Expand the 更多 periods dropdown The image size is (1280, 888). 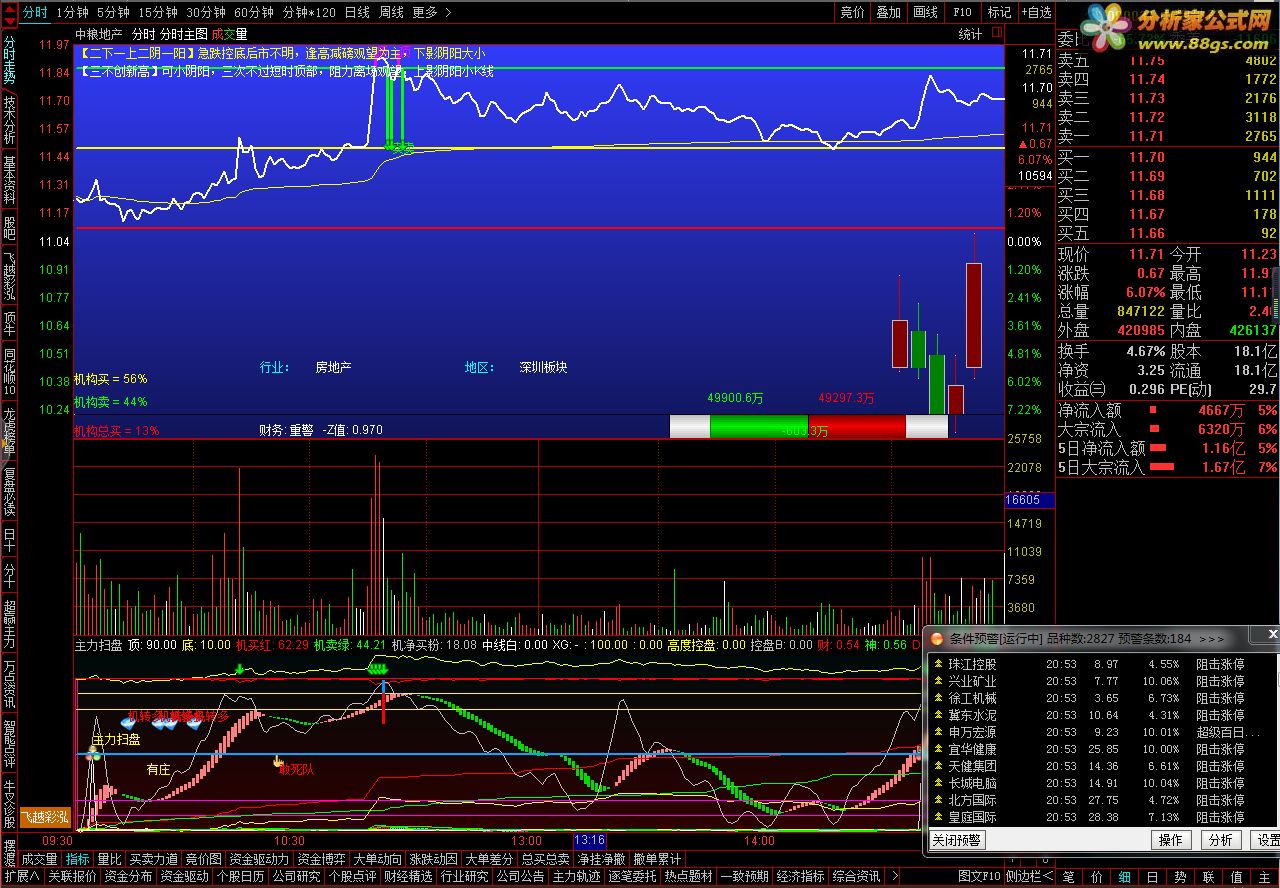[x=430, y=12]
